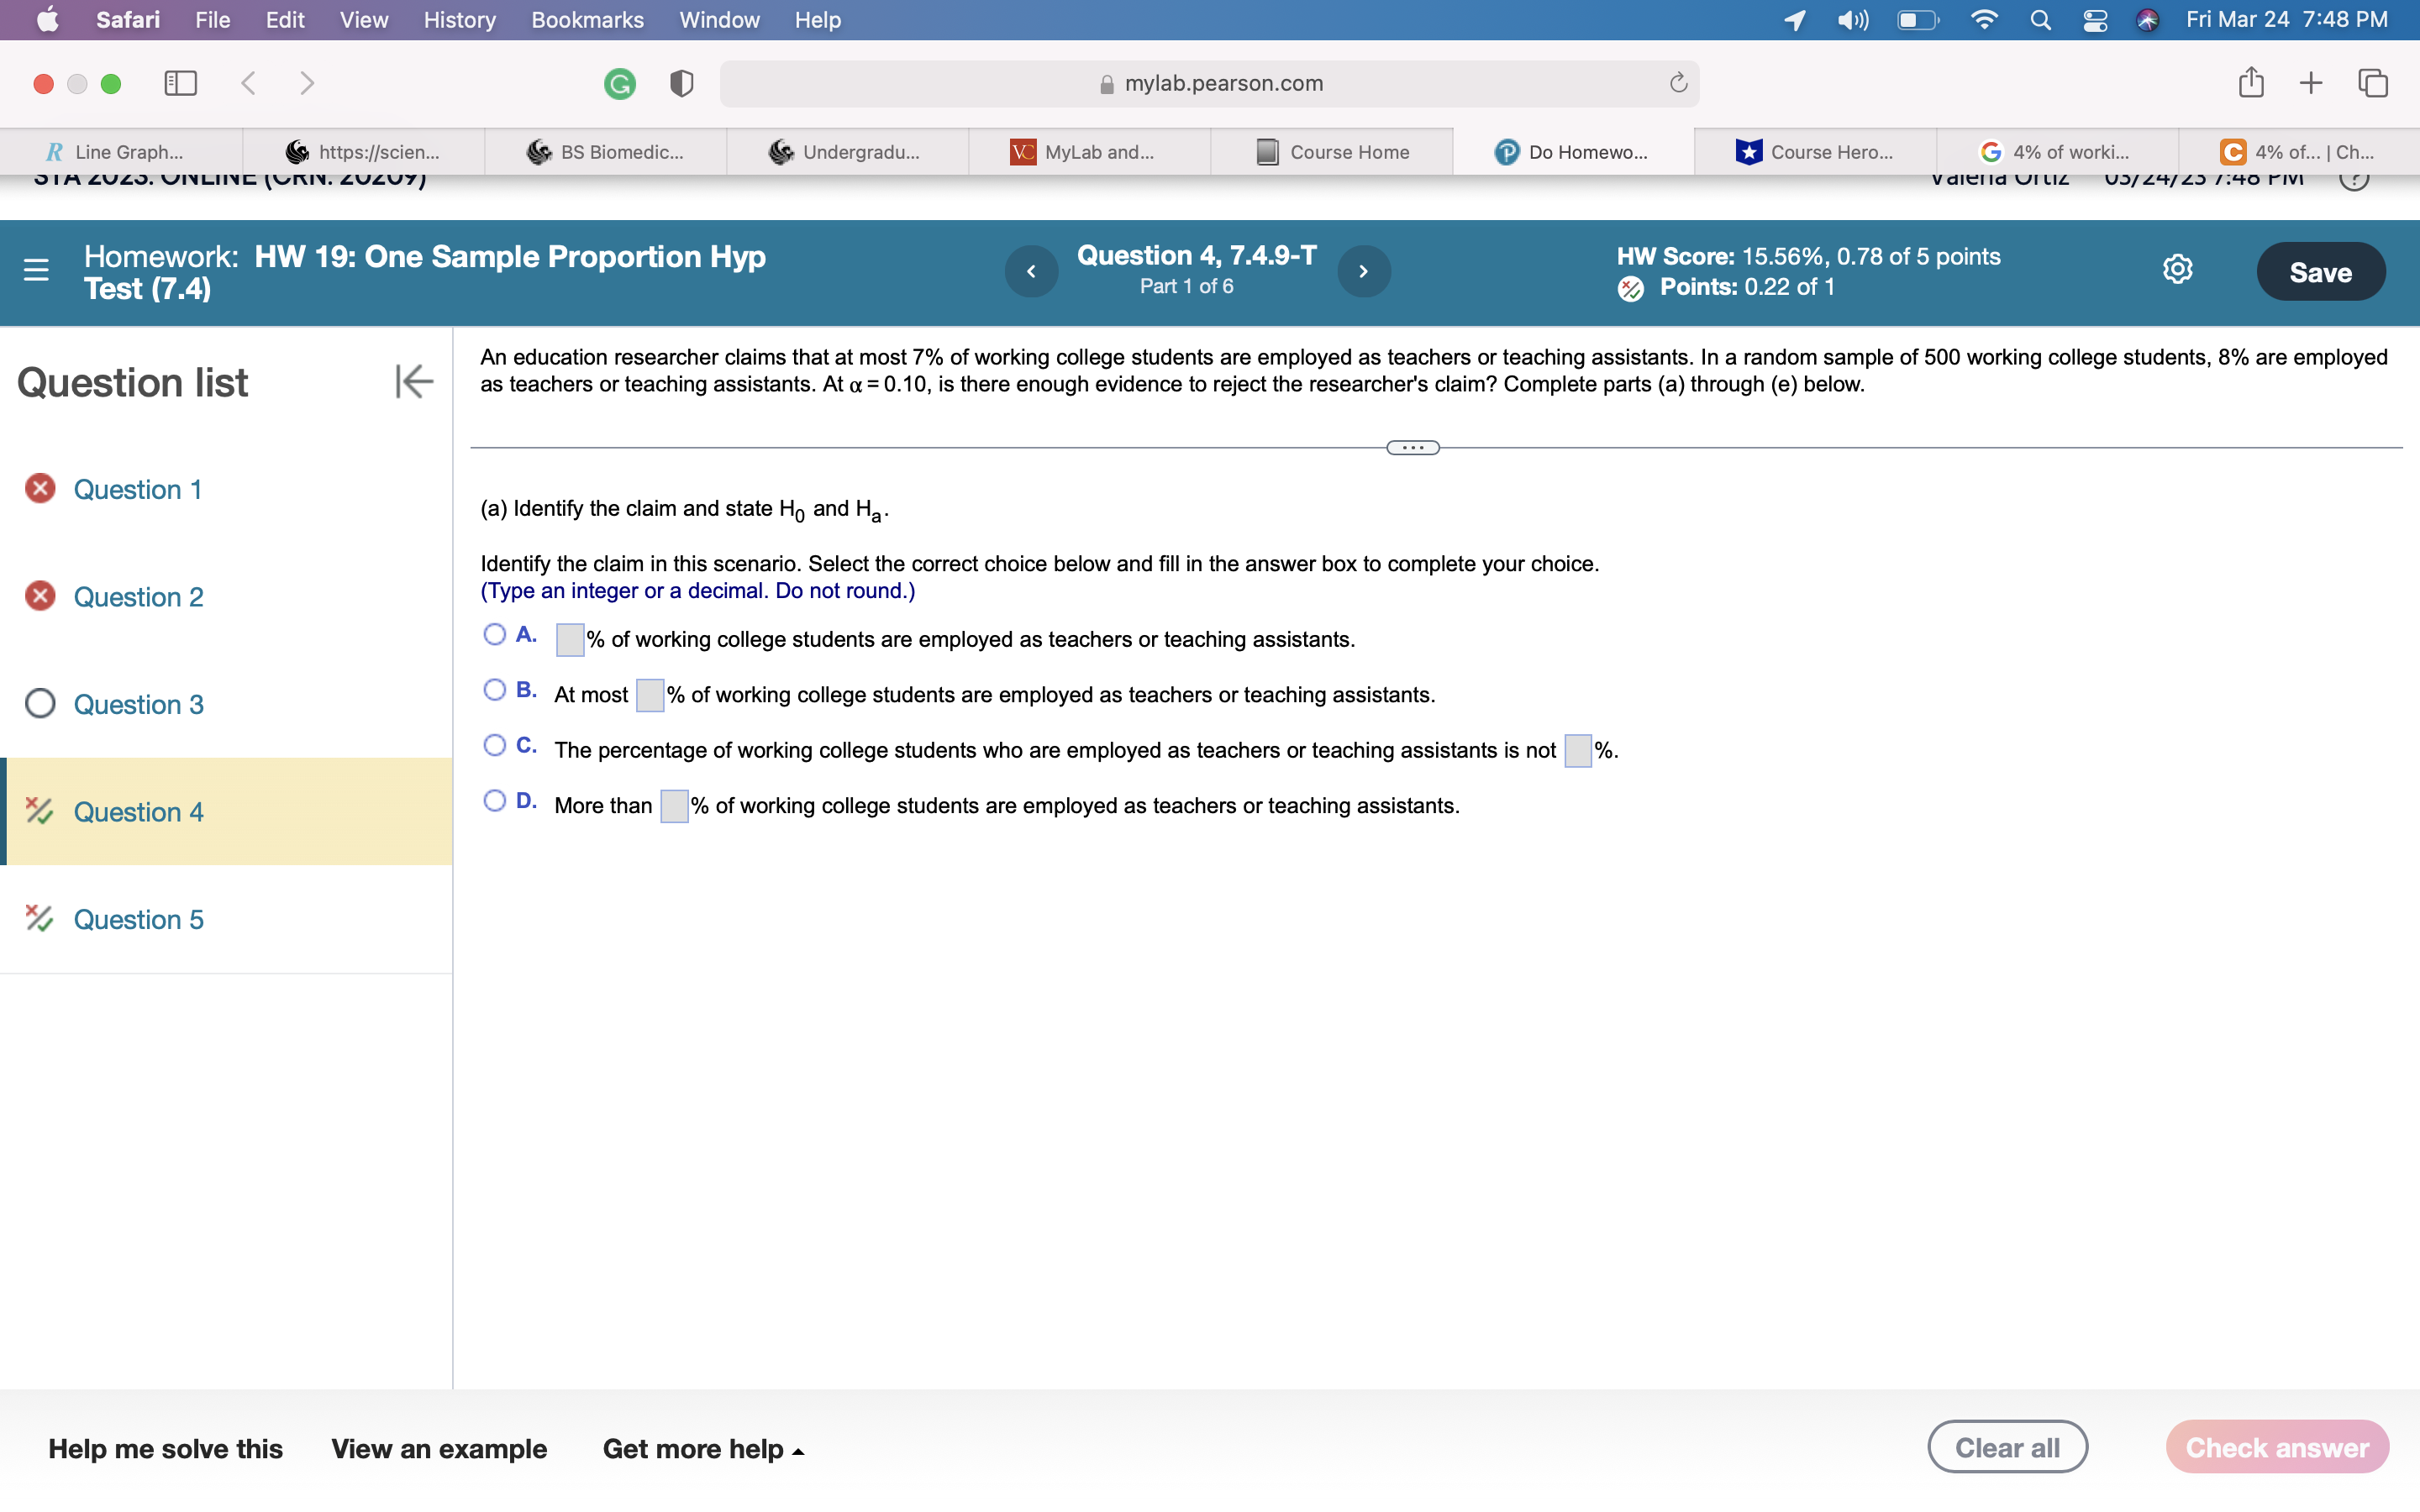This screenshot has height=1512, width=2420.
Task: Open the Safari History menu
Action: [x=459, y=20]
